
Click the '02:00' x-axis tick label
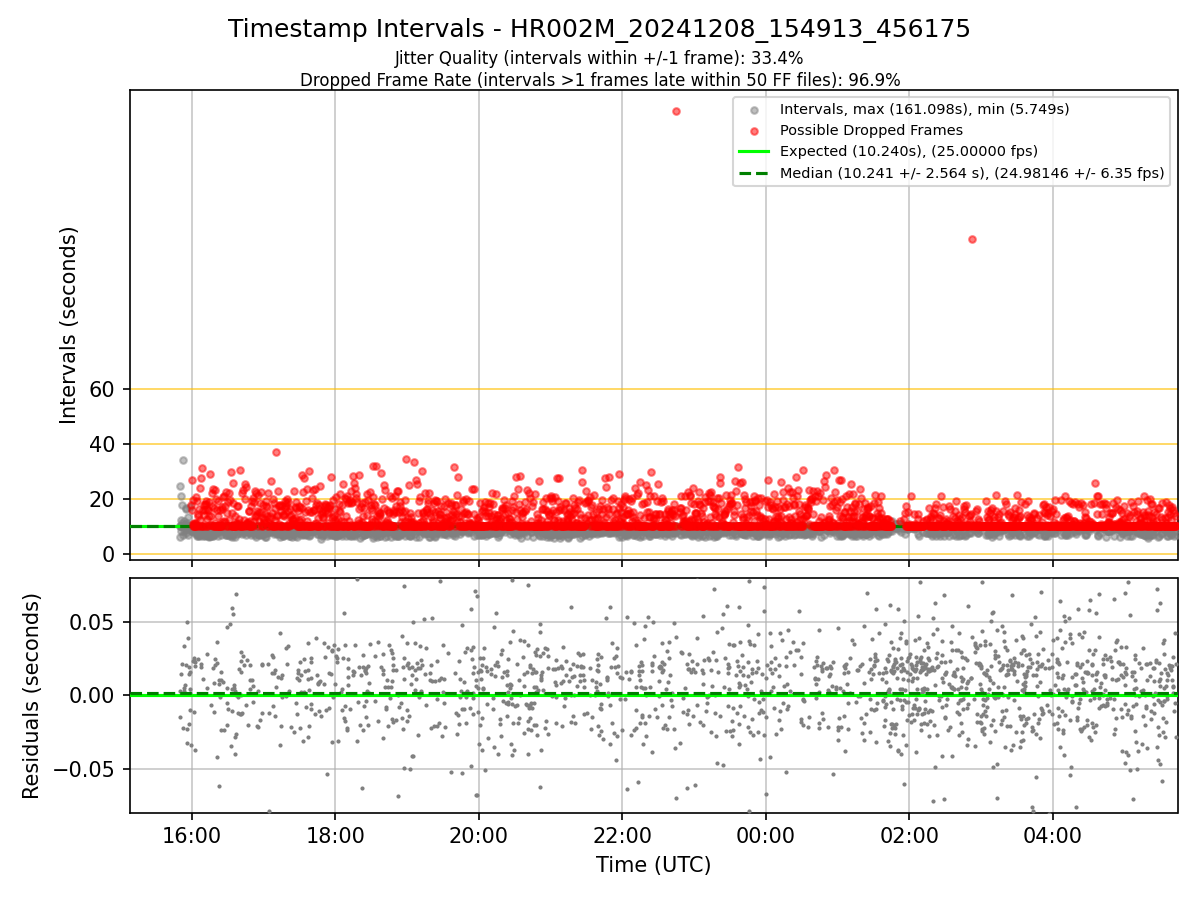[x=909, y=834]
